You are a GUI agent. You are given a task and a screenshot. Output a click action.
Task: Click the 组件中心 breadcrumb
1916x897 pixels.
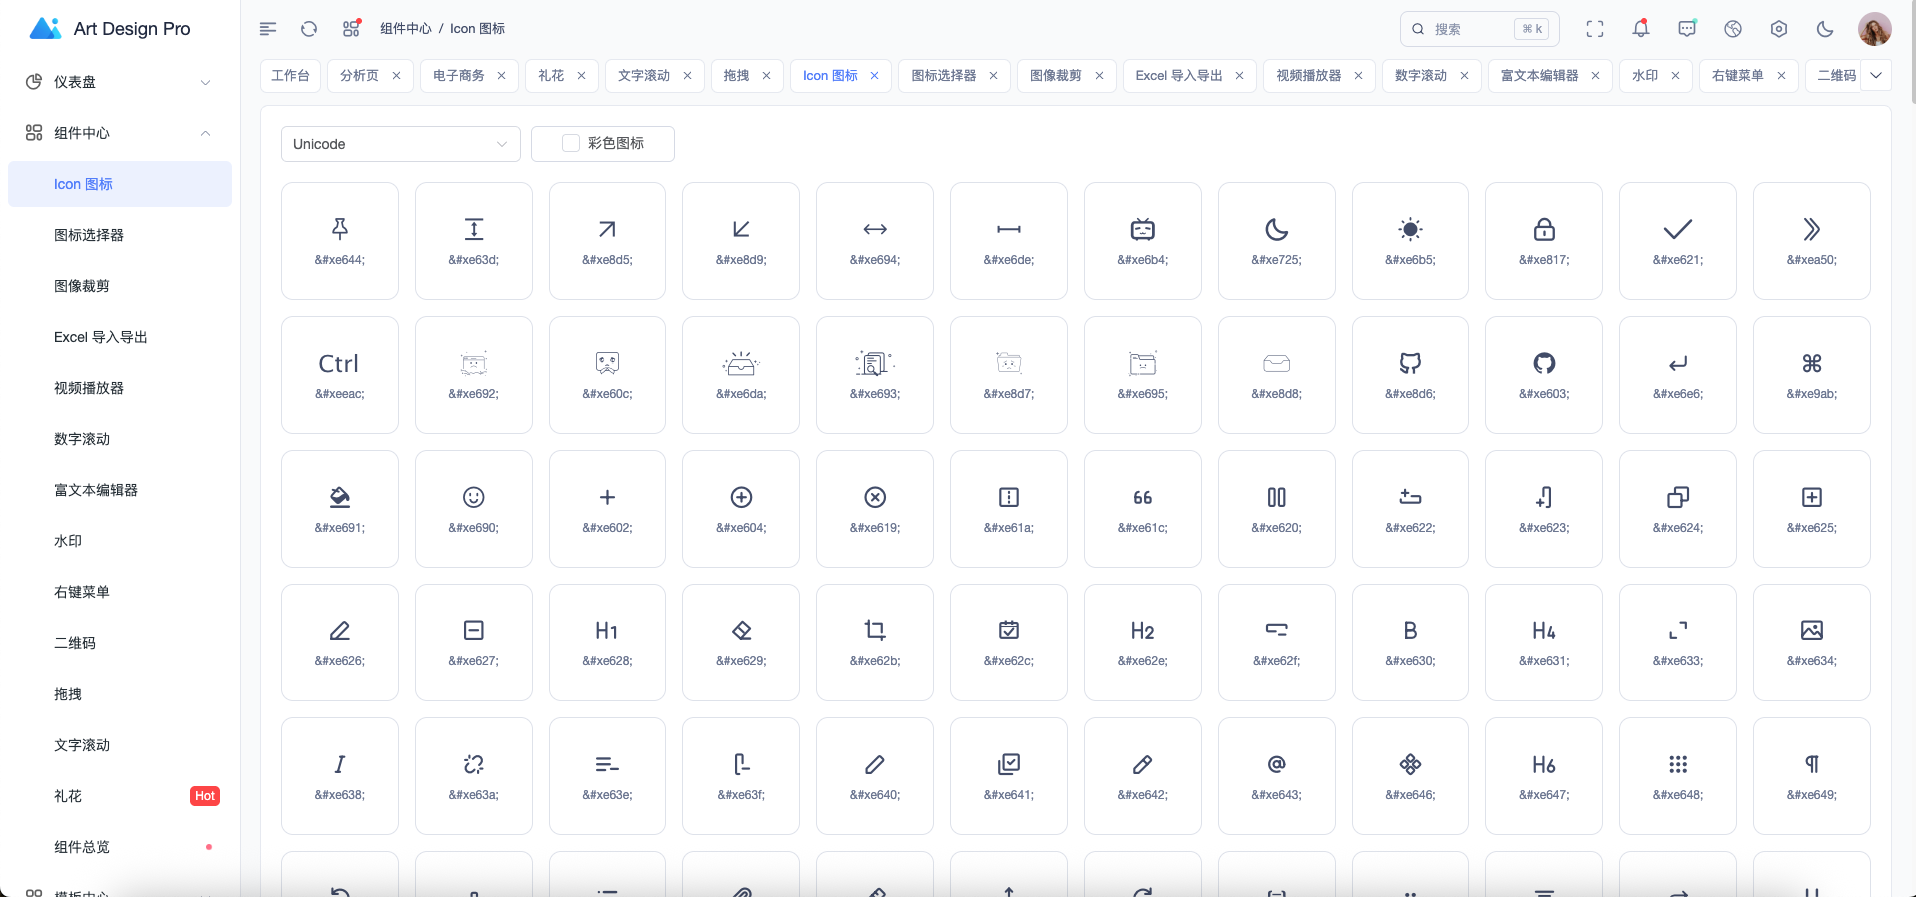pyautogui.click(x=405, y=29)
